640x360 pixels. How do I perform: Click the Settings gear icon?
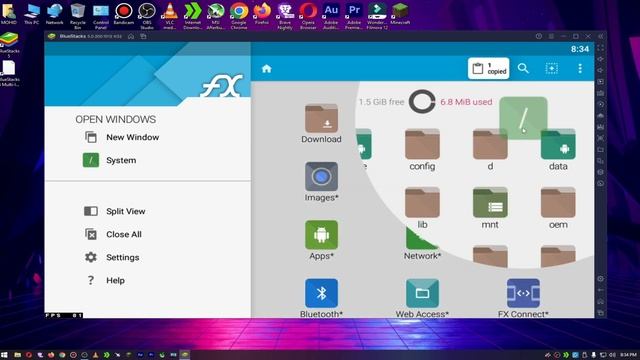[x=91, y=257]
